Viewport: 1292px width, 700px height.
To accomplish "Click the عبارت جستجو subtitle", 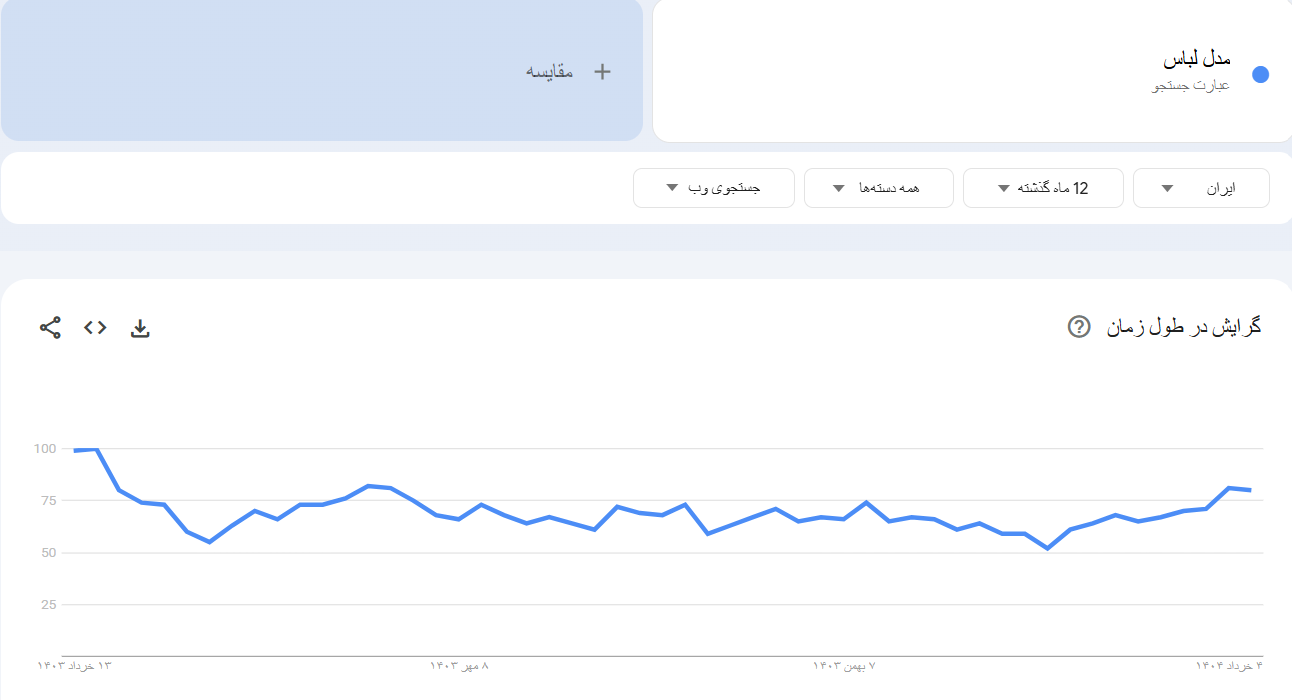I will (1191, 86).
